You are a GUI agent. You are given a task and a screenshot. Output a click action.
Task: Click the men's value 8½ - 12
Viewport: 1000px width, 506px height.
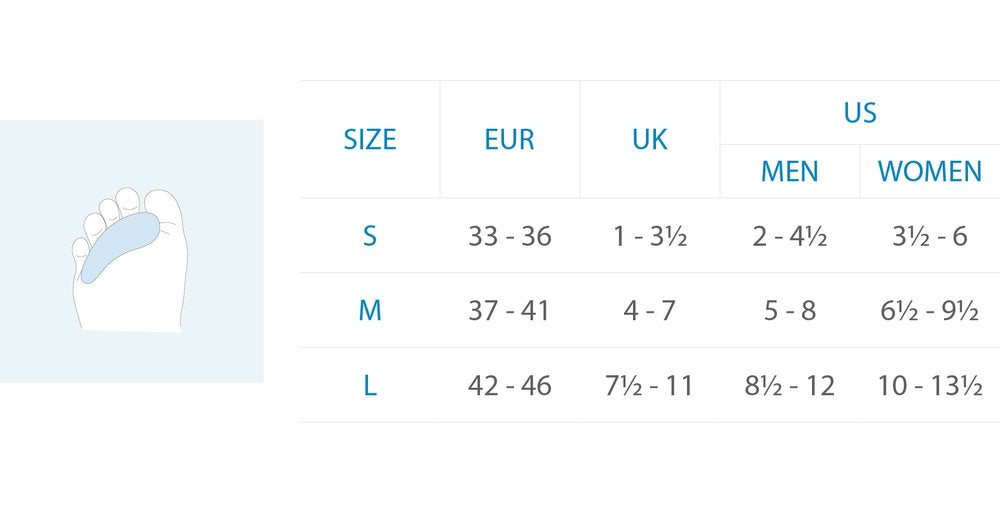coord(790,385)
